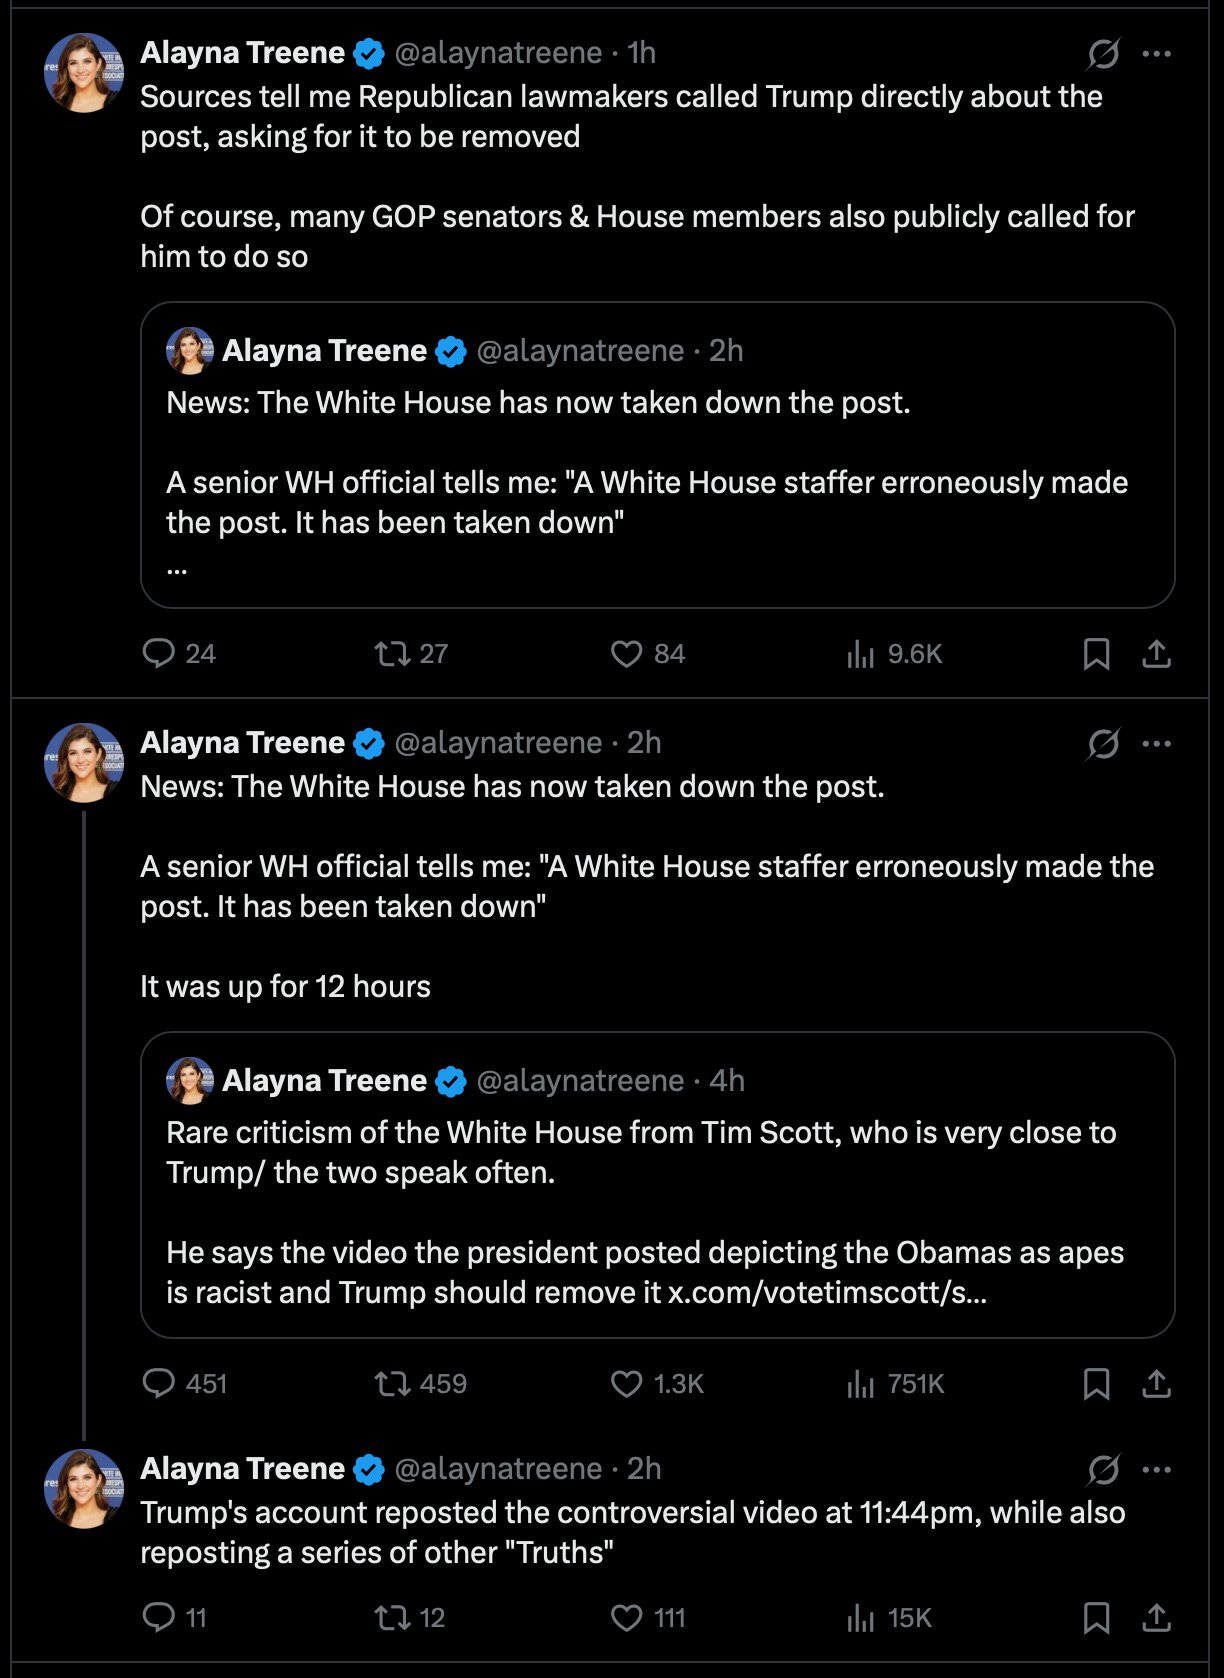Share the post with 9.6K views

pyautogui.click(x=1156, y=654)
